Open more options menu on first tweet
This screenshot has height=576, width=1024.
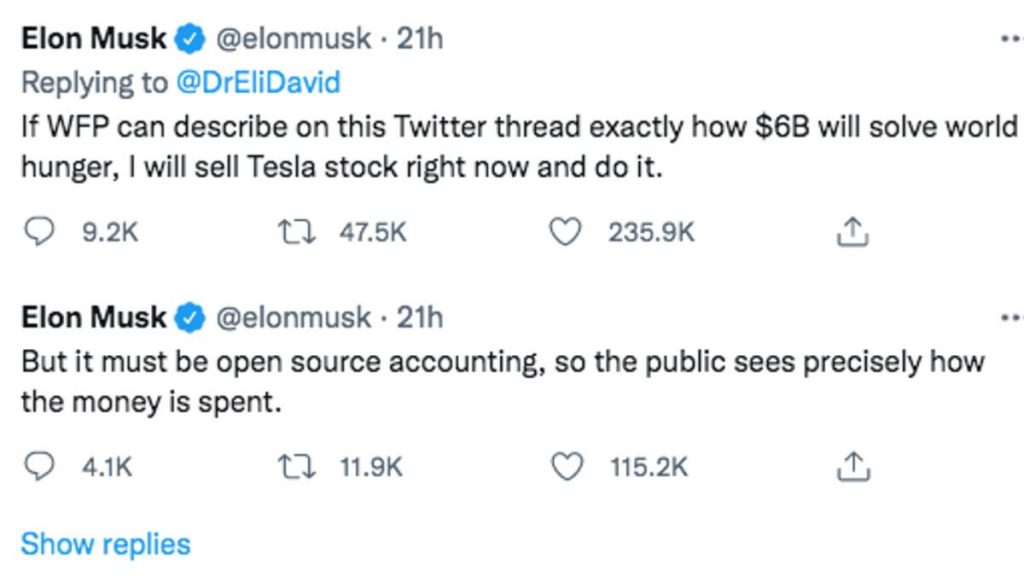coord(1010,40)
